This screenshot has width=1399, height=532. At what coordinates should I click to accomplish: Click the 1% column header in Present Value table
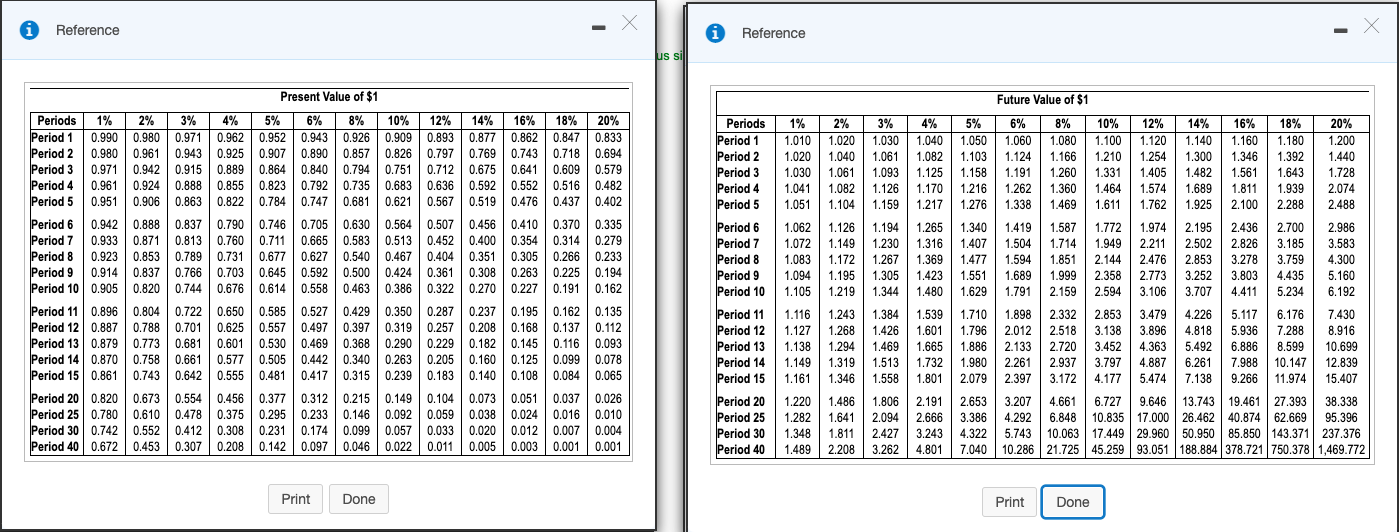(106, 121)
